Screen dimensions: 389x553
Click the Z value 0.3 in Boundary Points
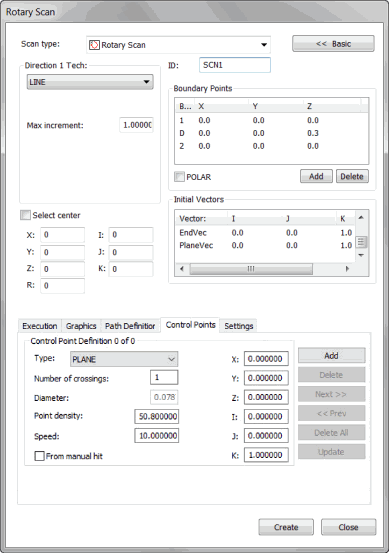(x=312, y=133)
